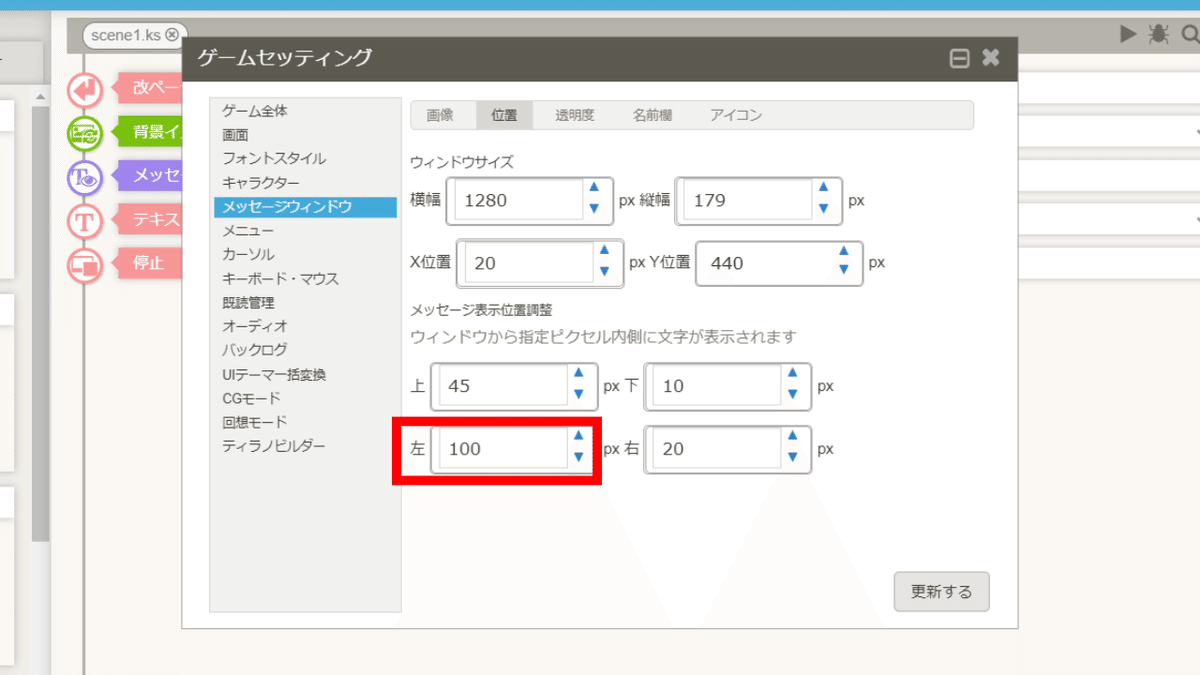Image resolution: width=1200 pixels, height=675 pixels.
Task: Select キーボード・マウス in settings list
Action: tap(281, 279)
